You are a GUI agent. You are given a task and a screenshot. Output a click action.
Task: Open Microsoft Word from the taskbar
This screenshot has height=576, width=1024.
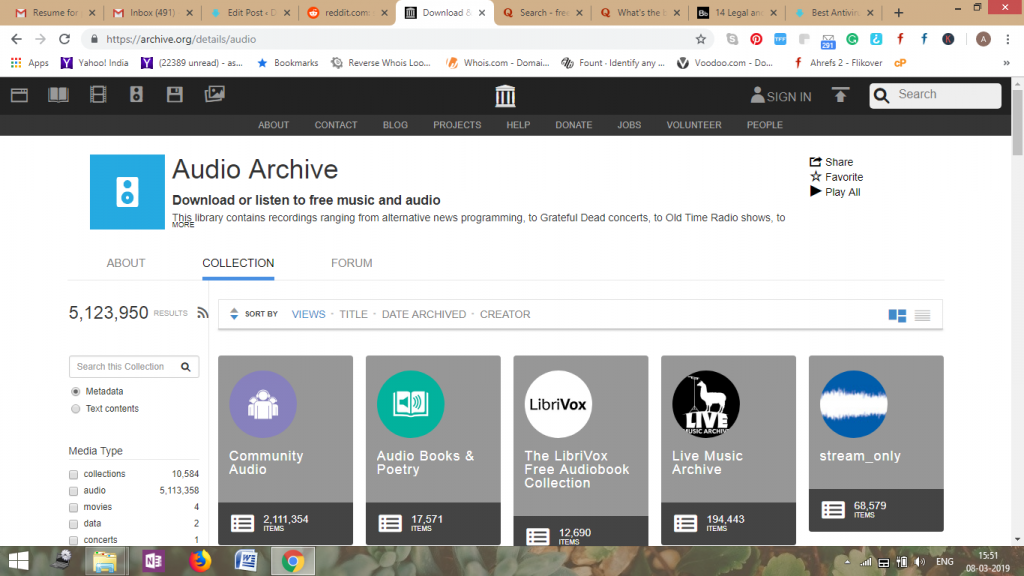[246, 561]
